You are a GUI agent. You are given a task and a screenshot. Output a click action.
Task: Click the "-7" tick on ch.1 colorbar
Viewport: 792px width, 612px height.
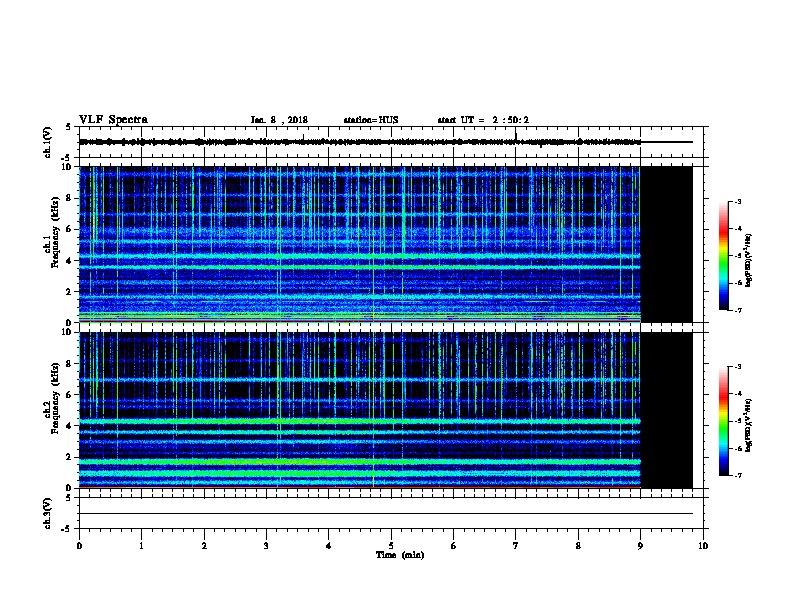737,310
